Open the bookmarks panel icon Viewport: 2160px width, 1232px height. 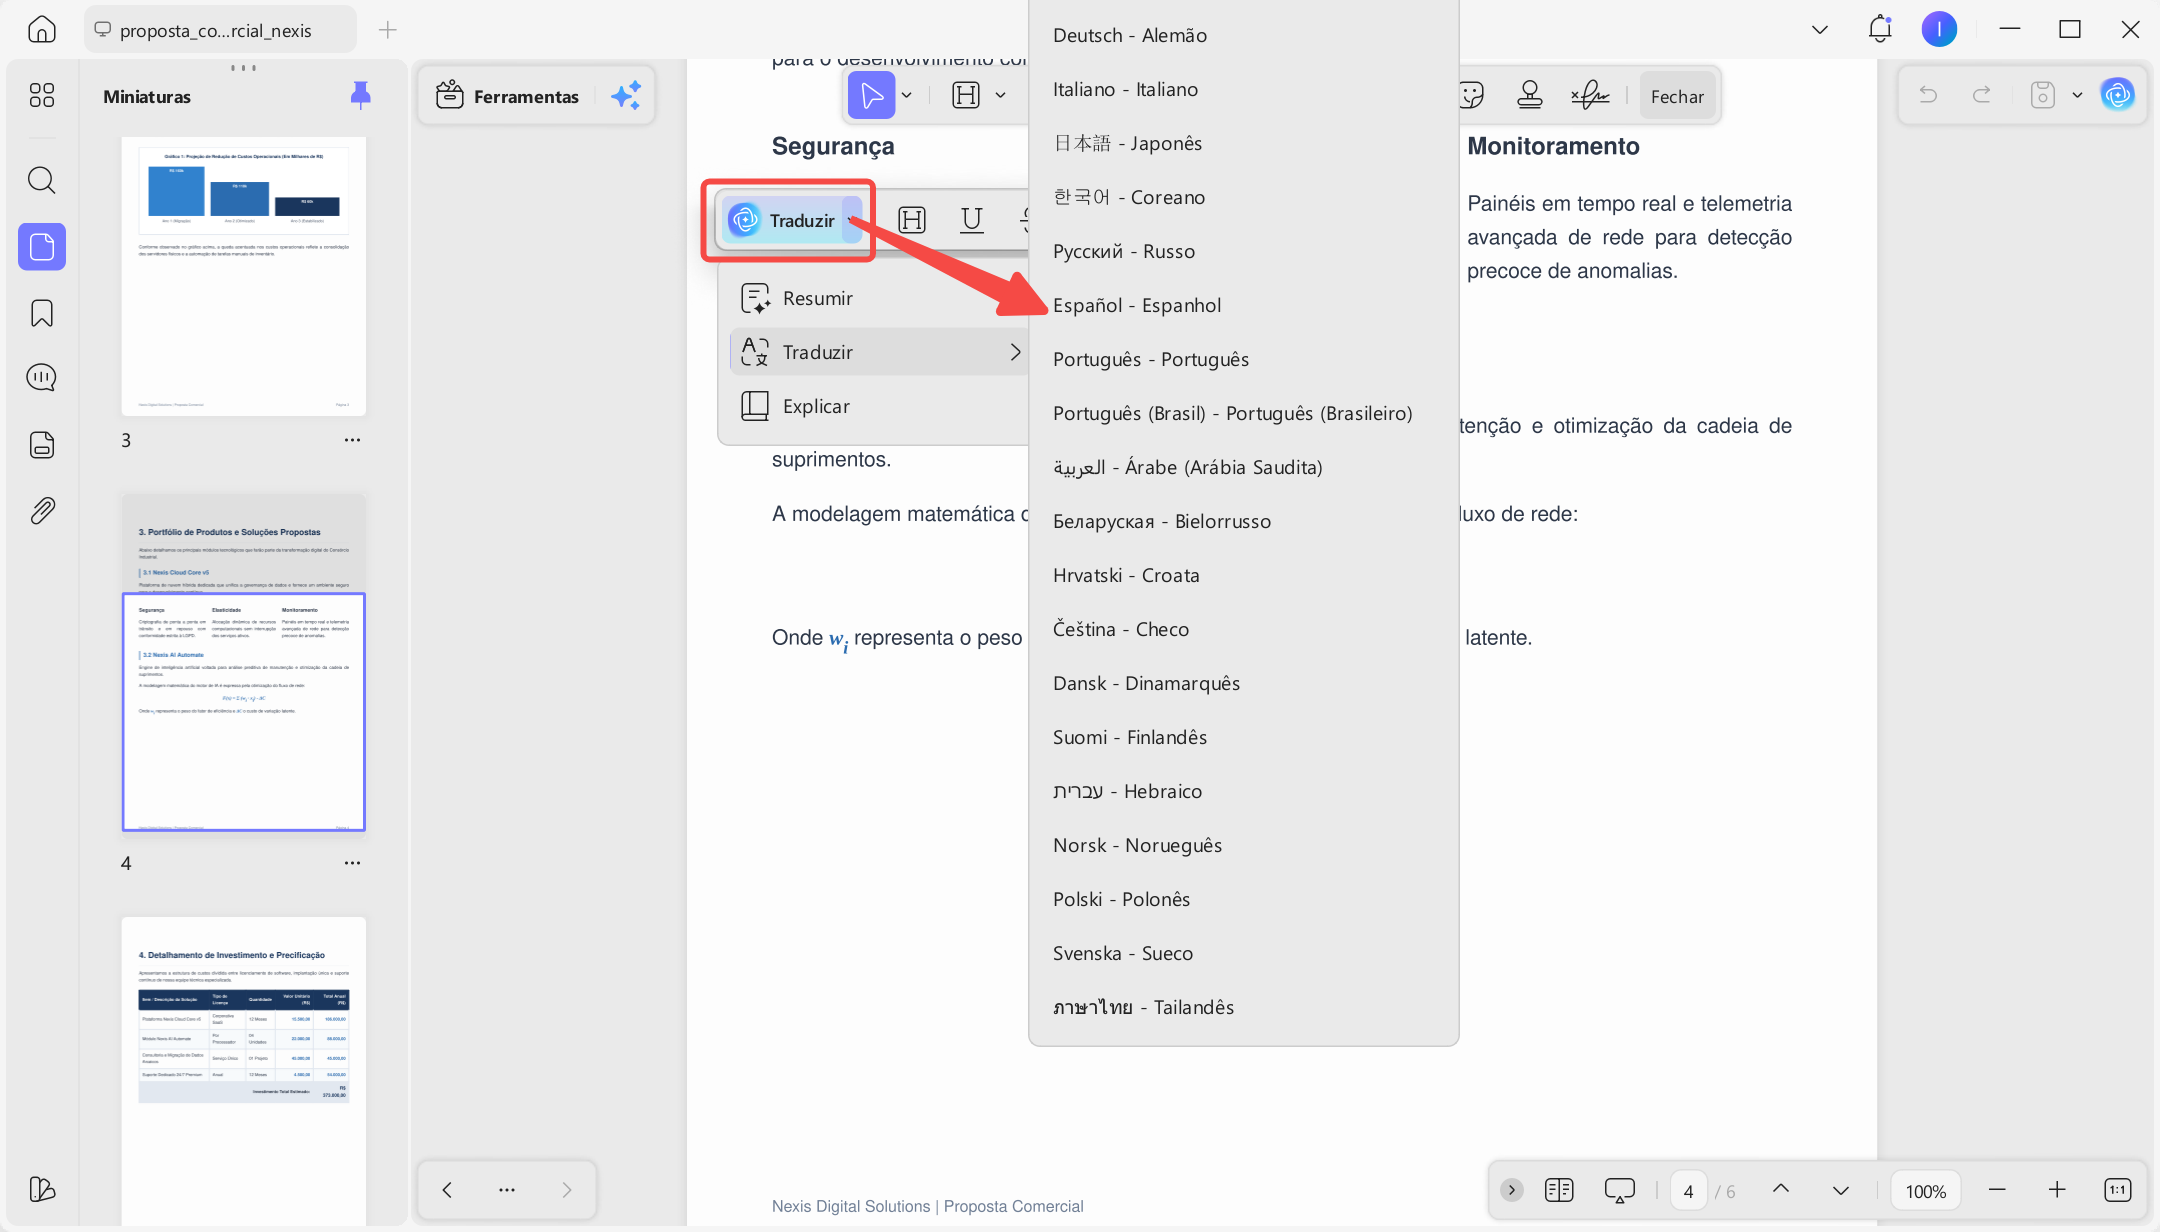pyautogui.click(x=41, y=313)
